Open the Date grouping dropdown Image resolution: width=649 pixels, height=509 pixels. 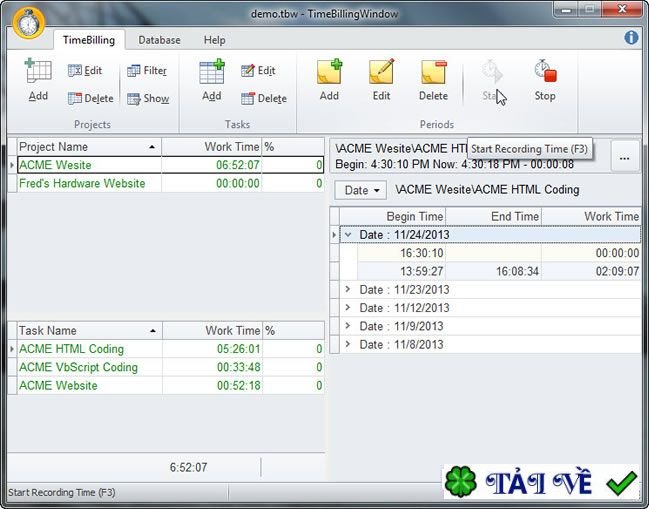coord(361,190)
